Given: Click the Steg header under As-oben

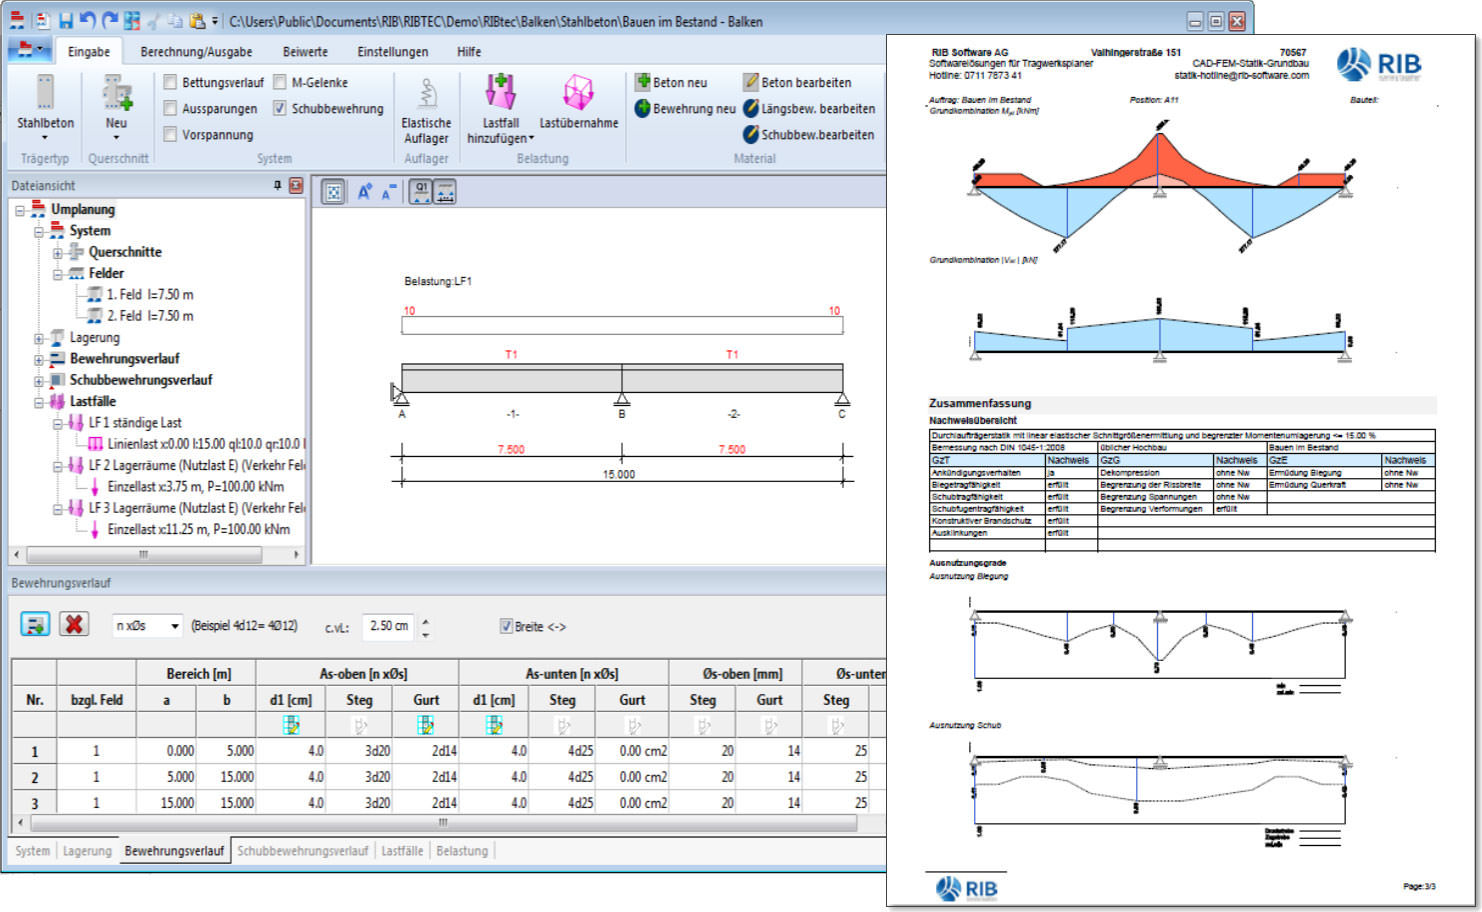Looking at the screenshot, I should pyautogui.click(x=359, y=700).
